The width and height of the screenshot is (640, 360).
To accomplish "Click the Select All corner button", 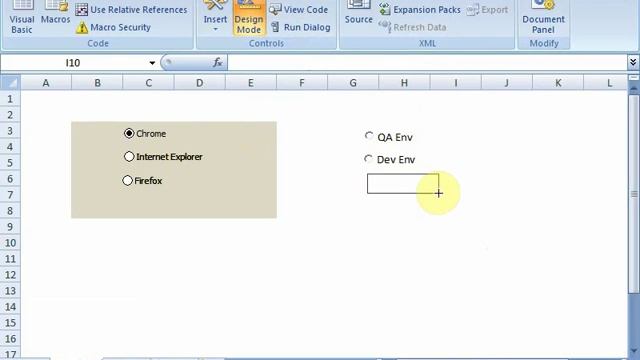I will pos(10,83).
